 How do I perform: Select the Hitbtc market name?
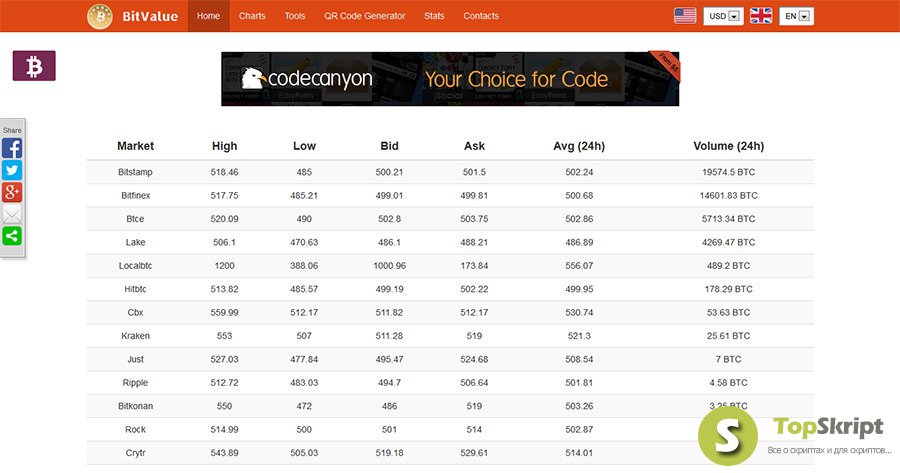(x=135, y=289)
